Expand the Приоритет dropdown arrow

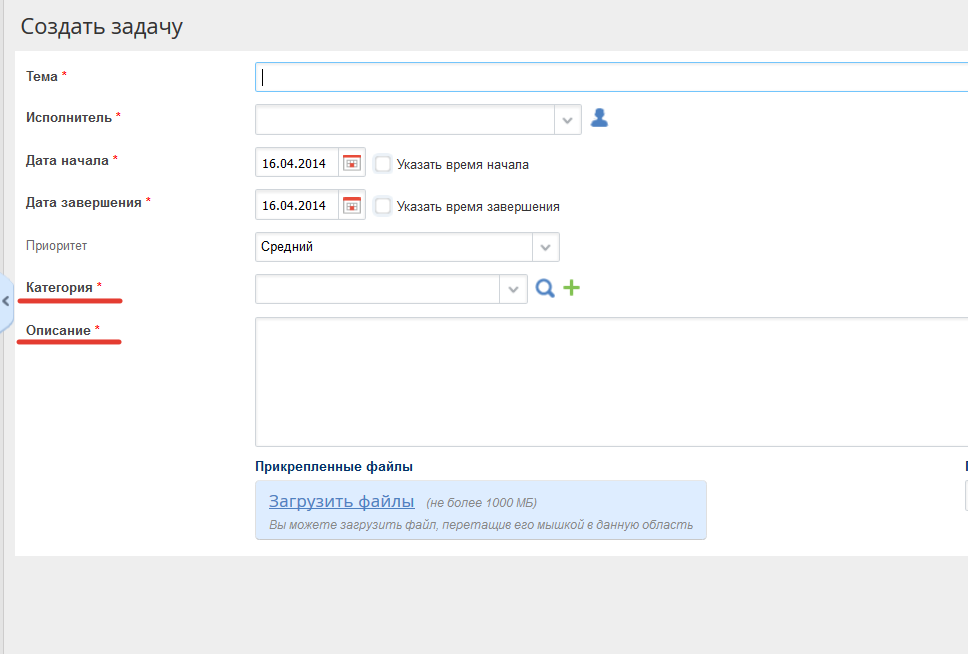(545, 247)
